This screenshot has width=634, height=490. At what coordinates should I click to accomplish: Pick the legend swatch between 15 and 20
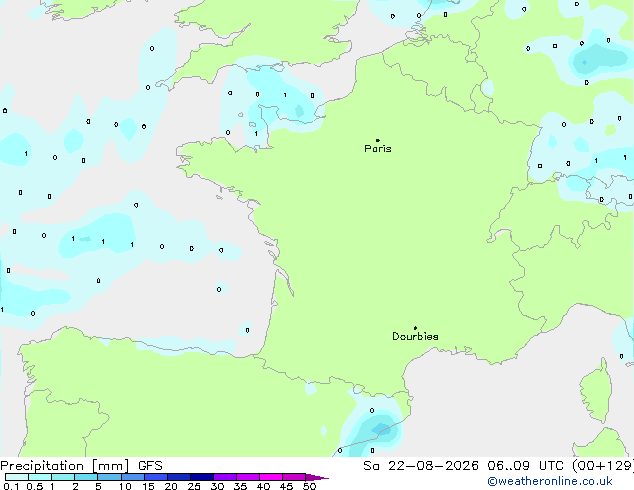pos(156,477)
